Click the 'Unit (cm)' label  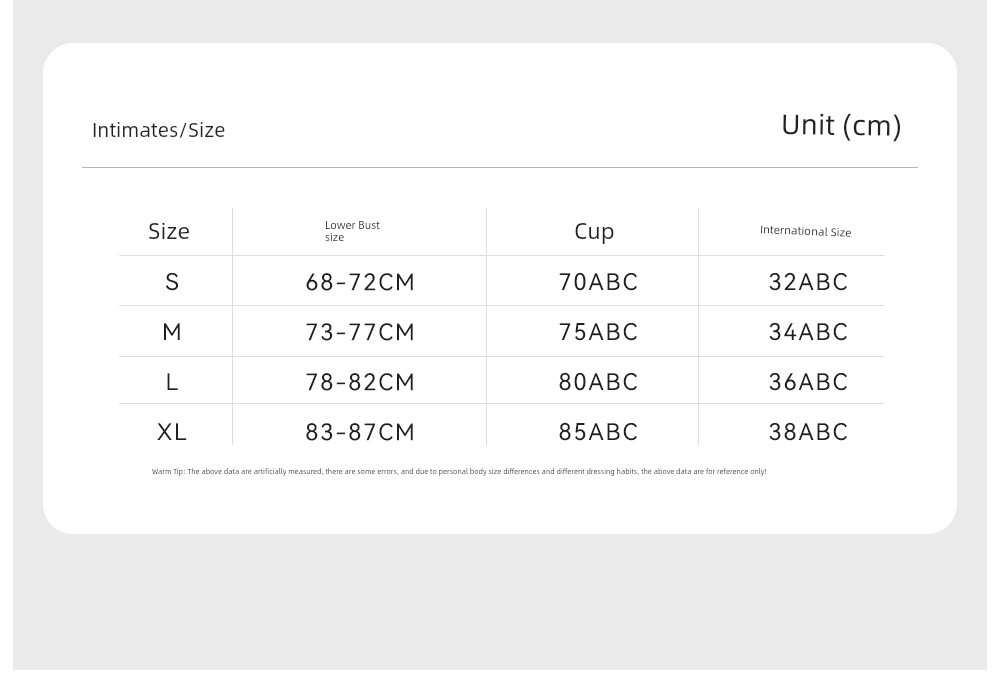(x=841, y=125)
